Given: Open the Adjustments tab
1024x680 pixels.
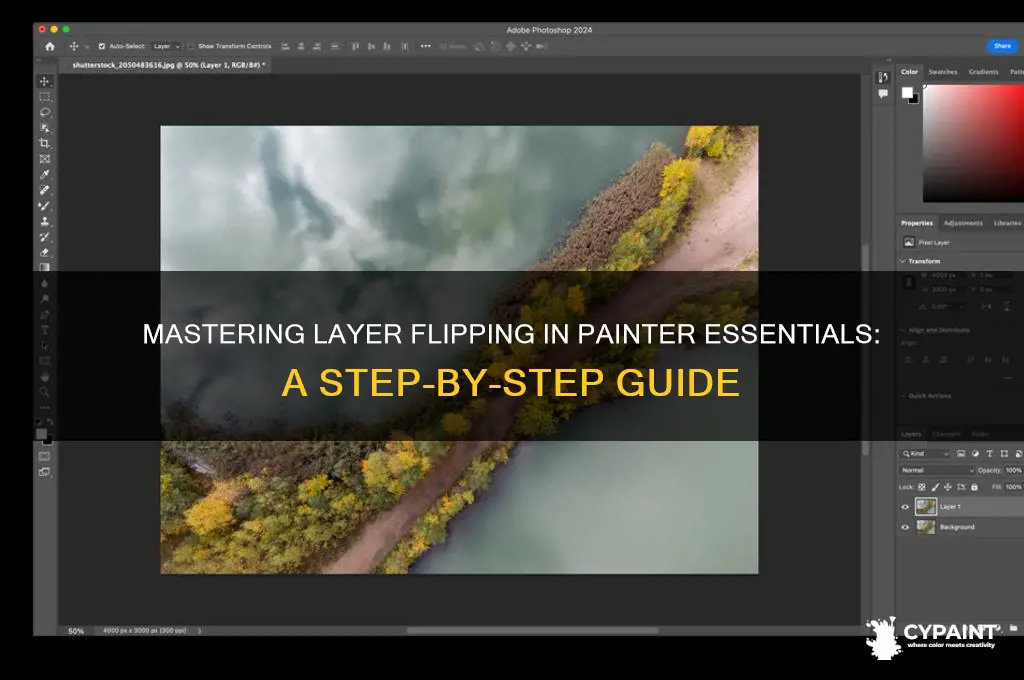Looking at the screenshot, I should point(963,223).
